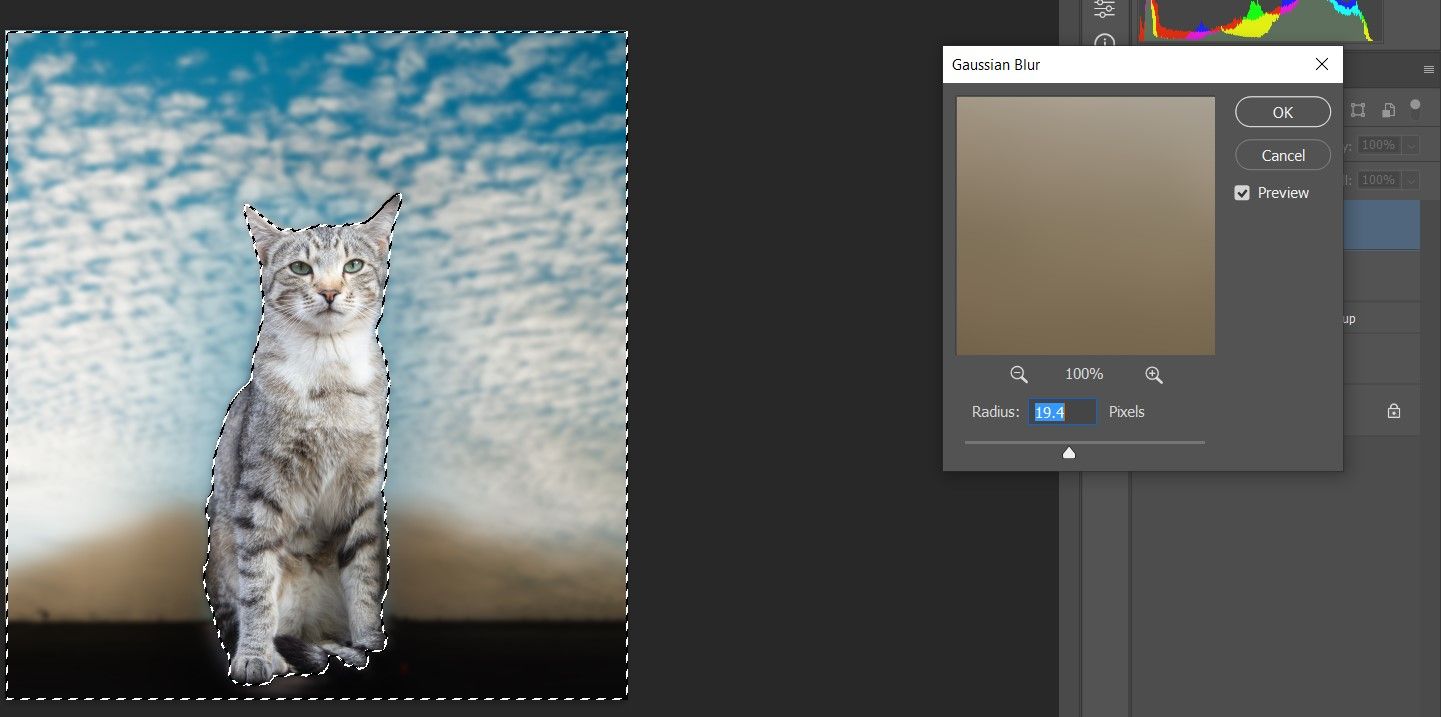Viewport: 1441px width, 717px height.
Task: Select the highlighted blue layer row
Action: point(1381,225)
